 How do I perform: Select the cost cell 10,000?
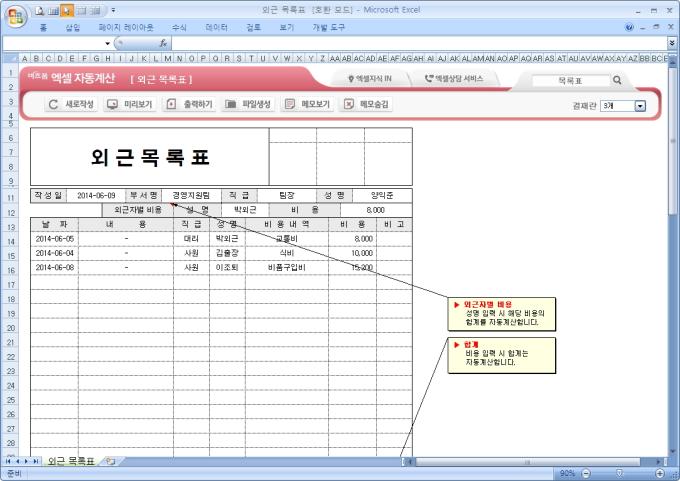tap(352, 253)
